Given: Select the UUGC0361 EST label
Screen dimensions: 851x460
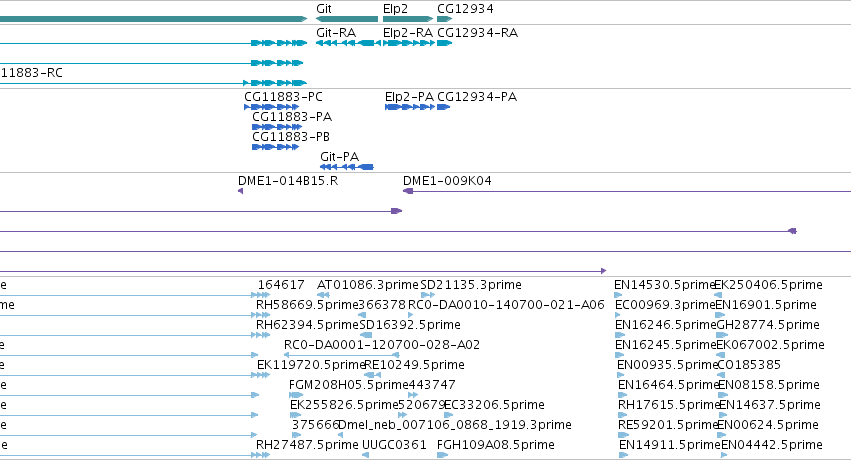Looking at the screenshot, I should tap(395, 445).
